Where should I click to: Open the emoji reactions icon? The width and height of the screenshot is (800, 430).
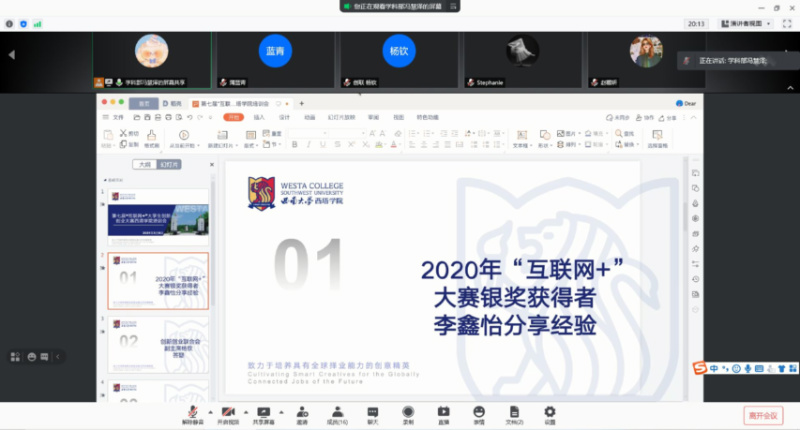(479, 412)
